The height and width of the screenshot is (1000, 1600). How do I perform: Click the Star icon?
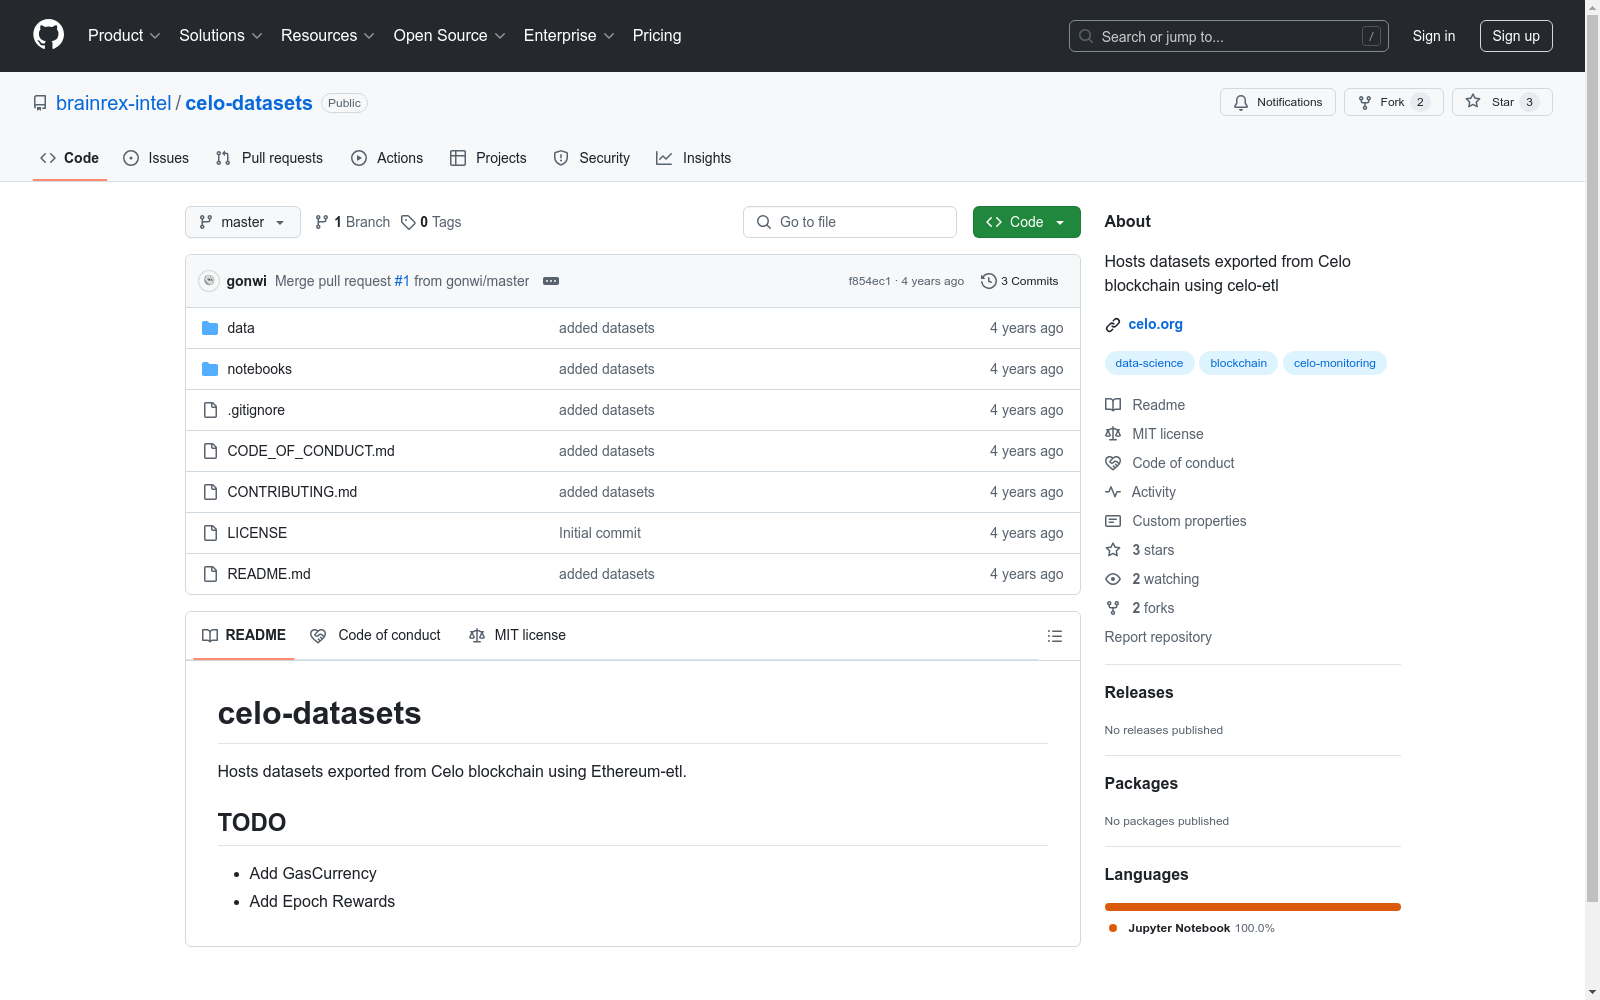tap(1473, 101)
